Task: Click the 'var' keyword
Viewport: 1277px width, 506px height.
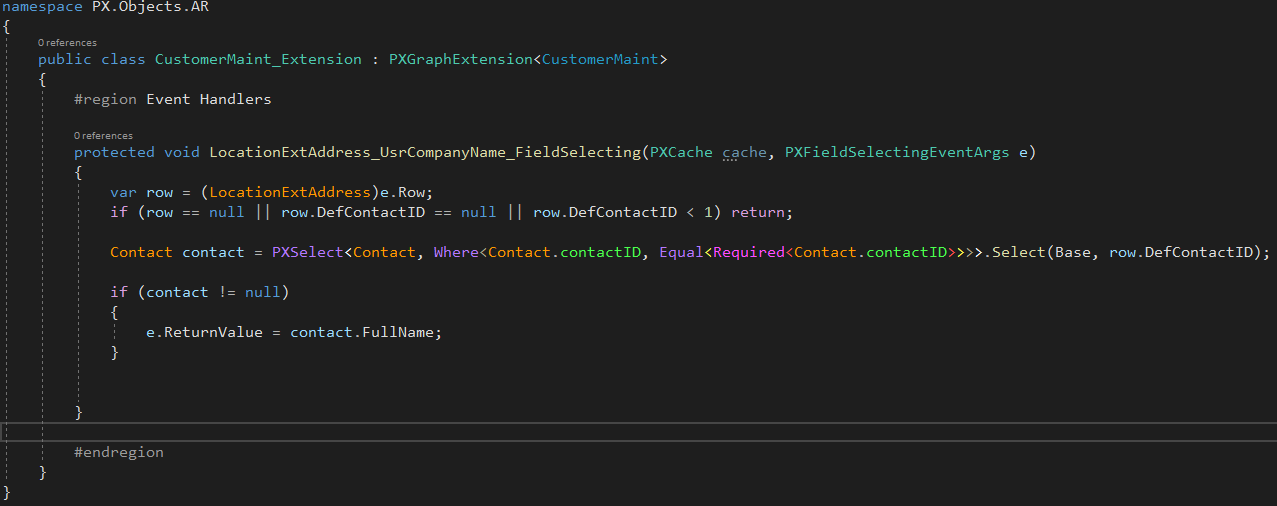Action: pyautogui.click(x=123, y=192)
